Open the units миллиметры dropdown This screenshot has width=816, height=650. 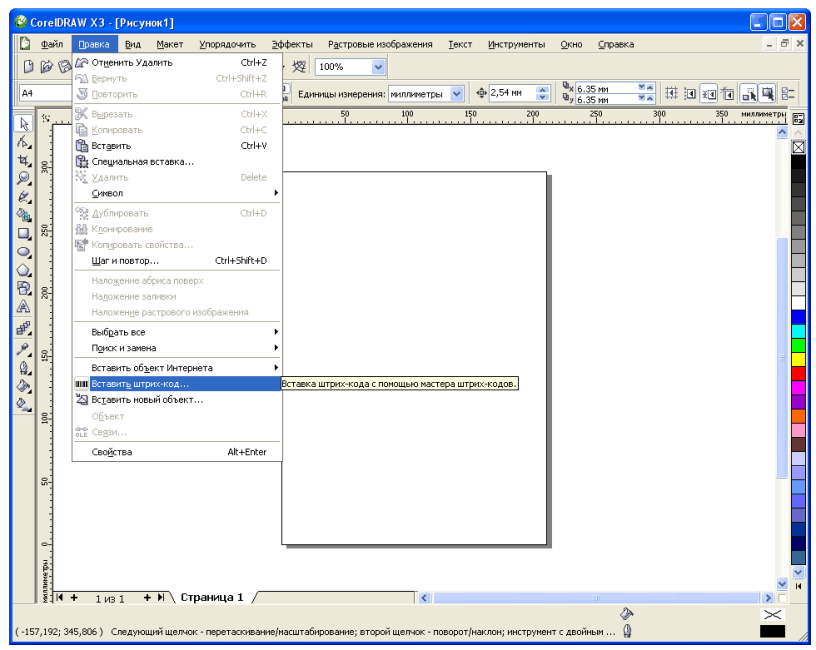click(456, 94)
